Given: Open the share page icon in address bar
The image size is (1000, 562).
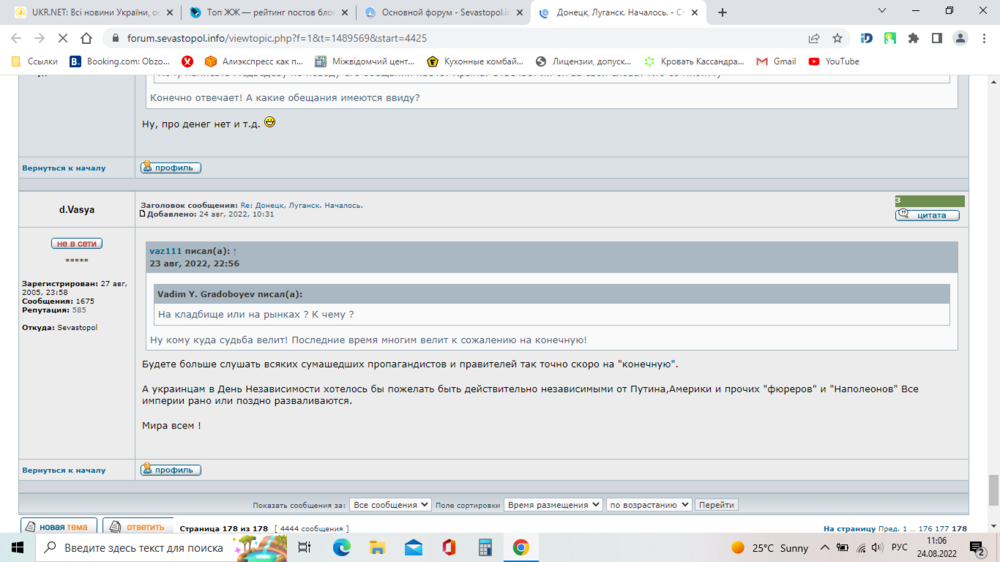Looking at the screenshot, I should tap(814, 38).
